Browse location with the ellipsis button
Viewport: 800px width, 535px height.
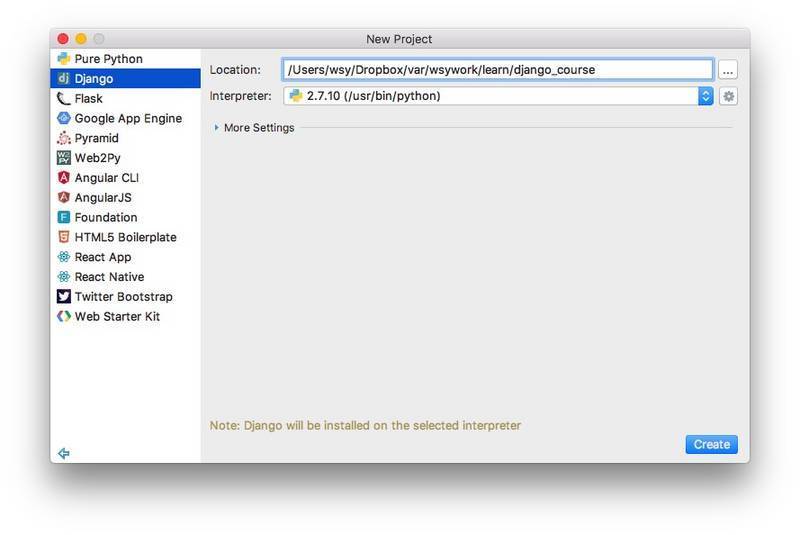point(728,70)
